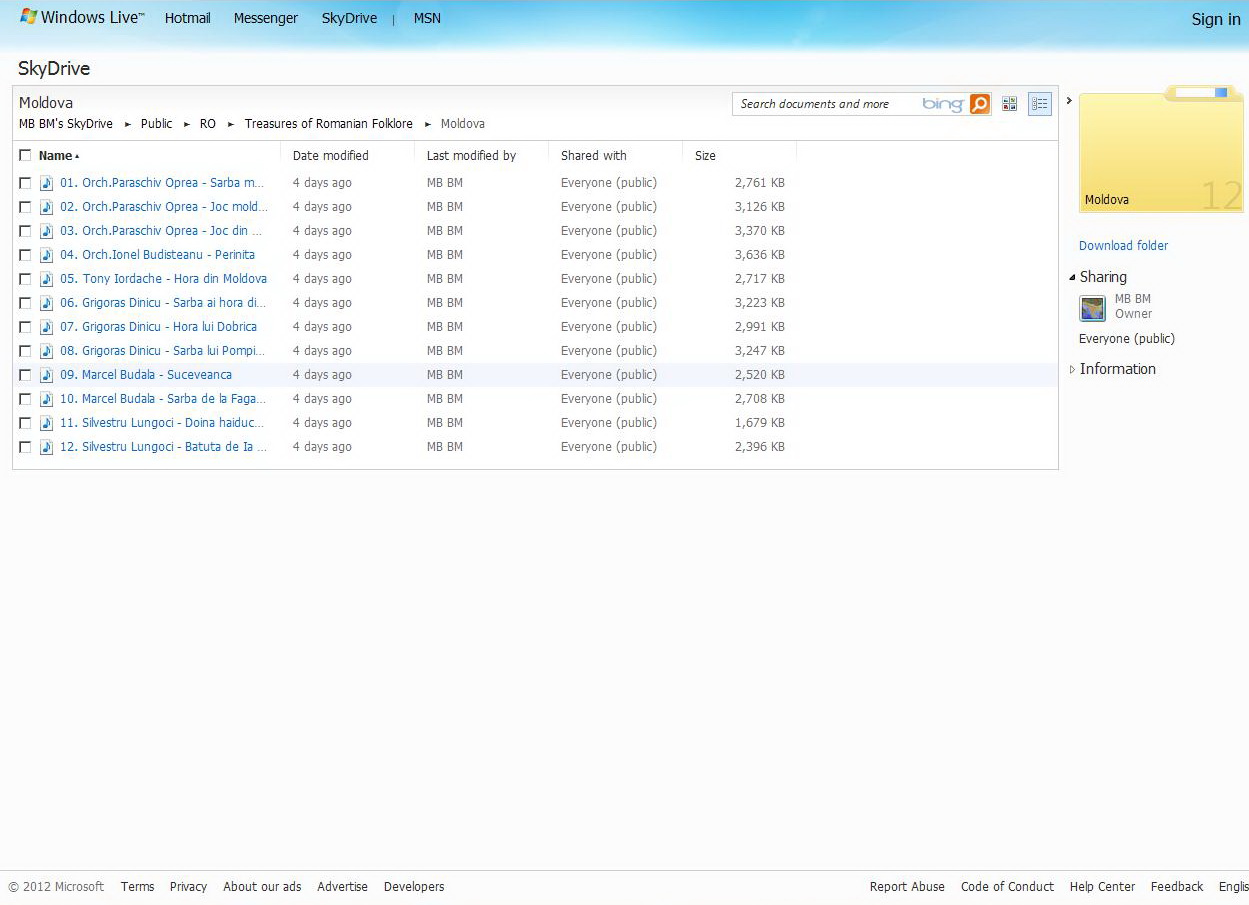Viewport: 1249px width, 905px height.
Task: Sort by Last modified by column
Action: [x=471, y=156]
